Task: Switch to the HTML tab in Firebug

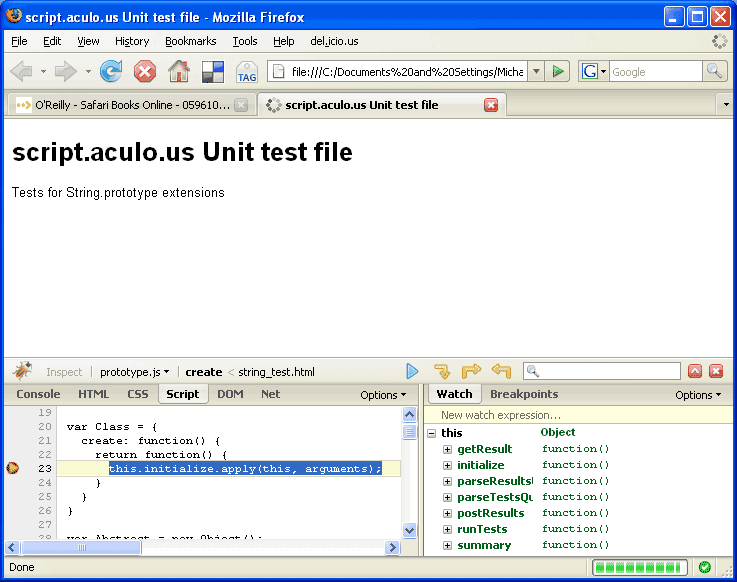Action: (94, 394)
